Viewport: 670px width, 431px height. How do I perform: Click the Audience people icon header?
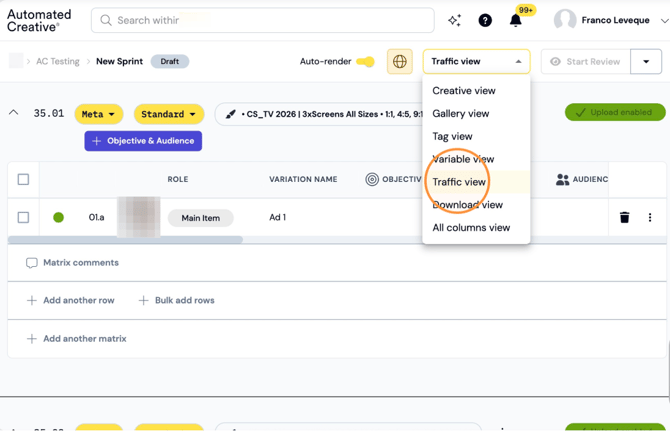(562, 179)
